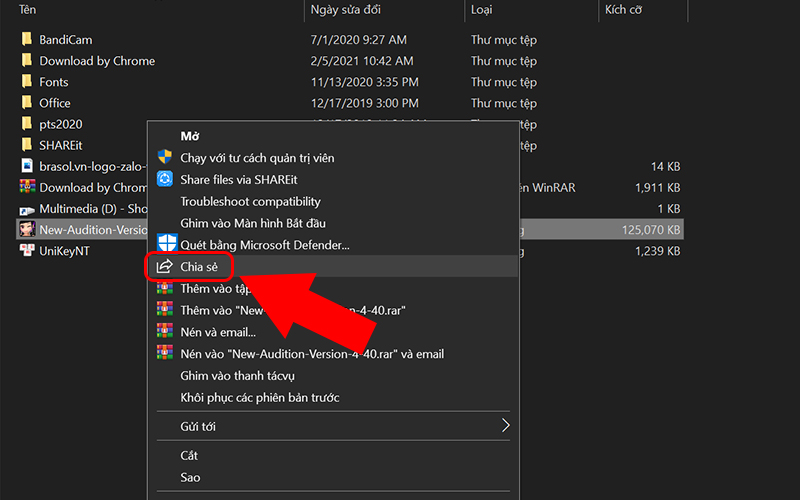Choose Khôi phục các phiên bản trước
800x500 pixels.
click(260, 397)
